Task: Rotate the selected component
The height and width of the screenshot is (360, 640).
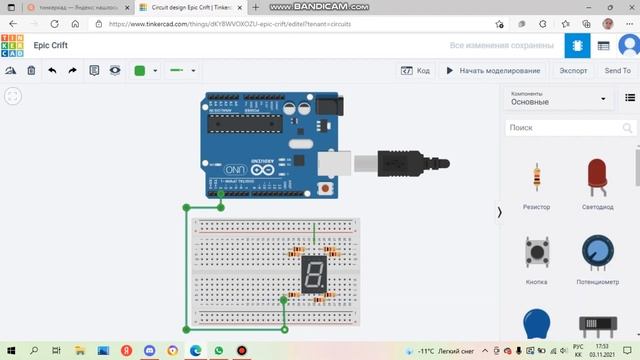Action: click(11, 71)
